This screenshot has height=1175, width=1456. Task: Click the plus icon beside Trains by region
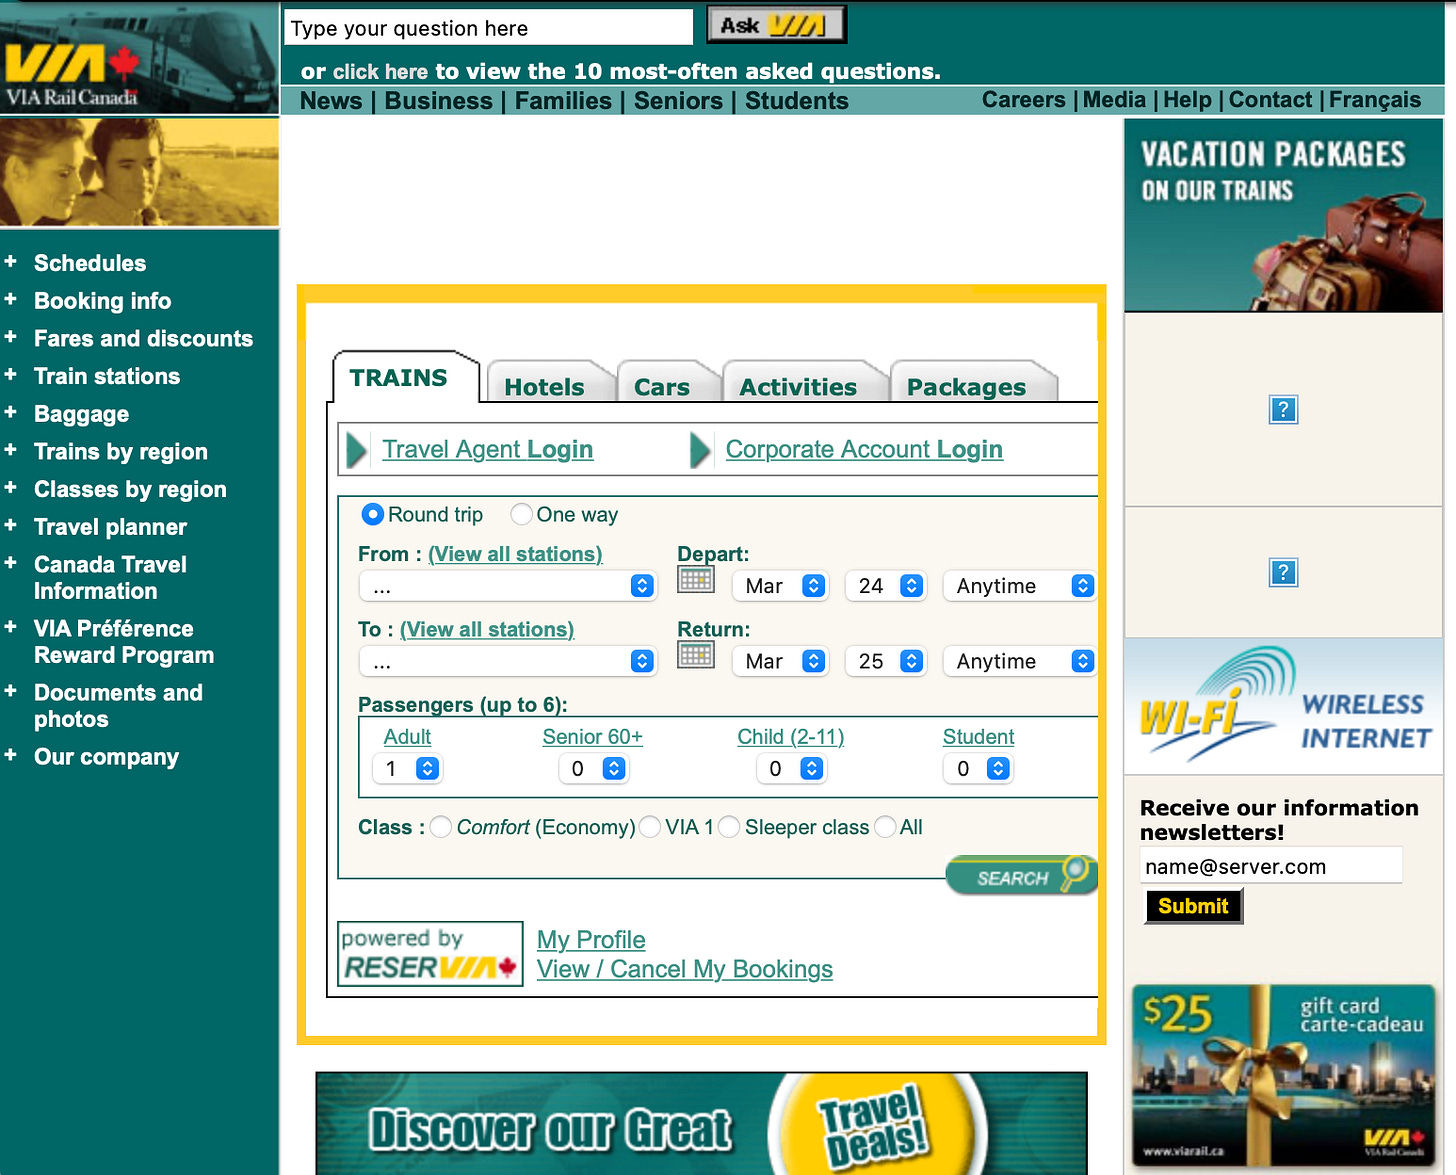pos(11,450)
